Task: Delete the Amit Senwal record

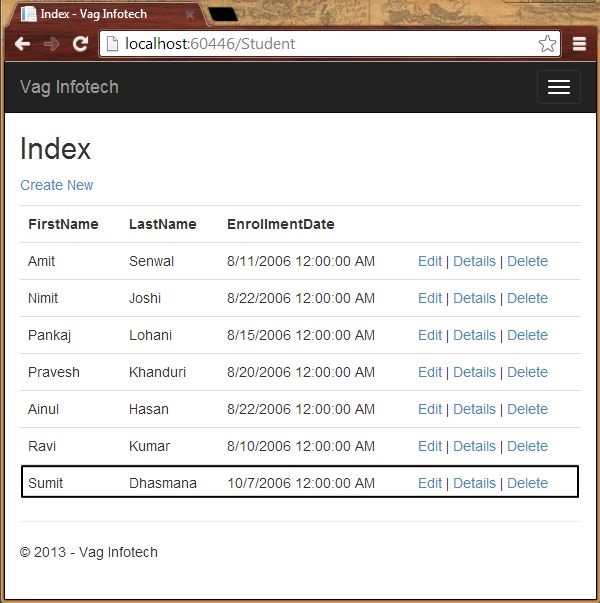Action: coord(527,261)
